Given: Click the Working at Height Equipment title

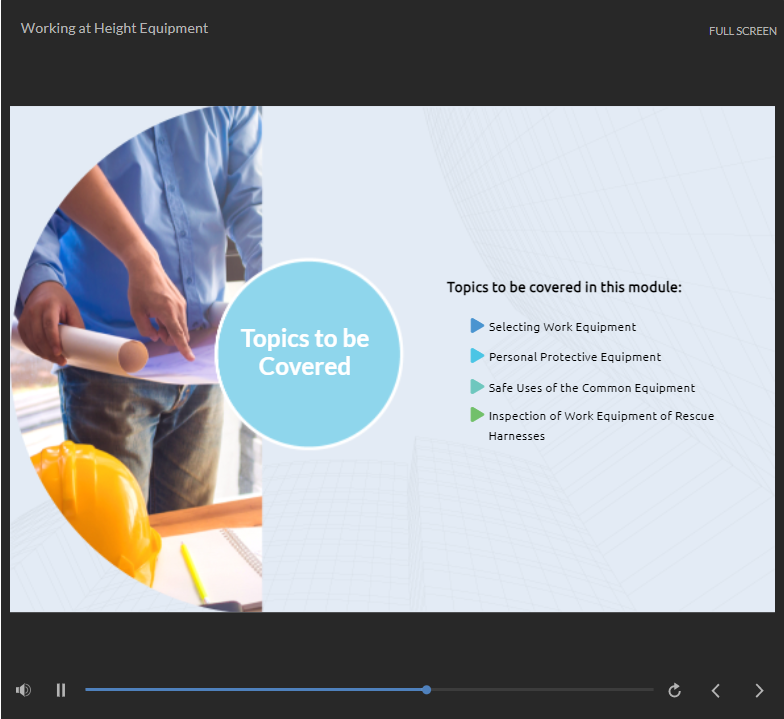Looking at the screenshot, I should [x=114, y=29].
